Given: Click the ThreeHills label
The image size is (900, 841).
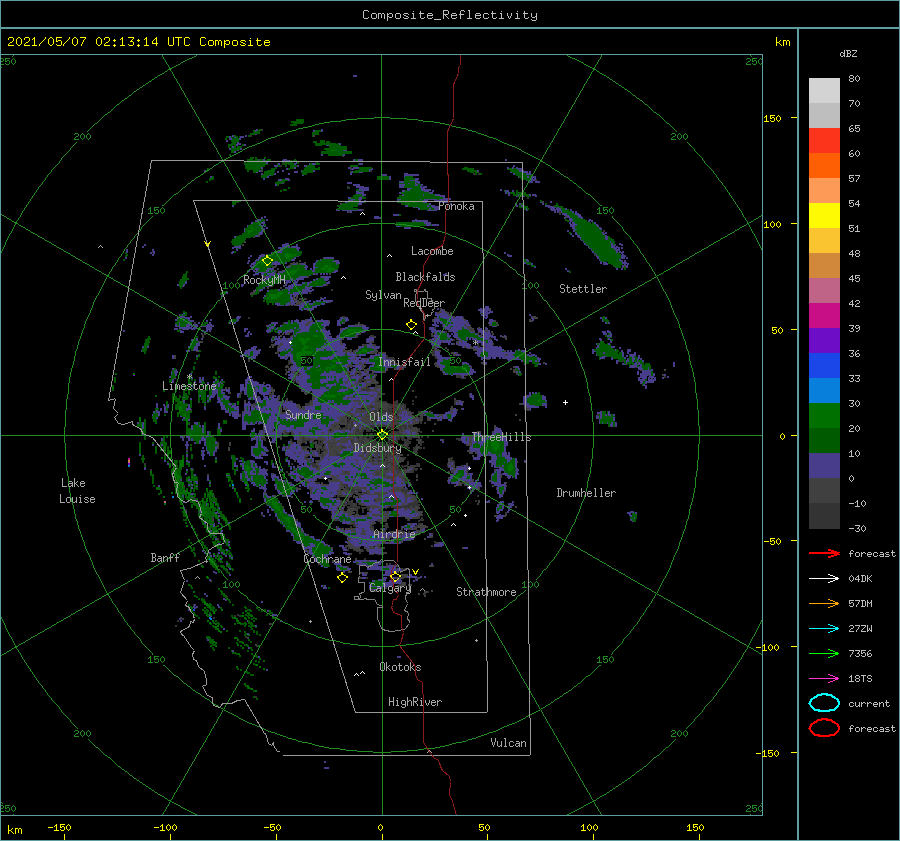Looking at the screenshot, I should 502,437.
